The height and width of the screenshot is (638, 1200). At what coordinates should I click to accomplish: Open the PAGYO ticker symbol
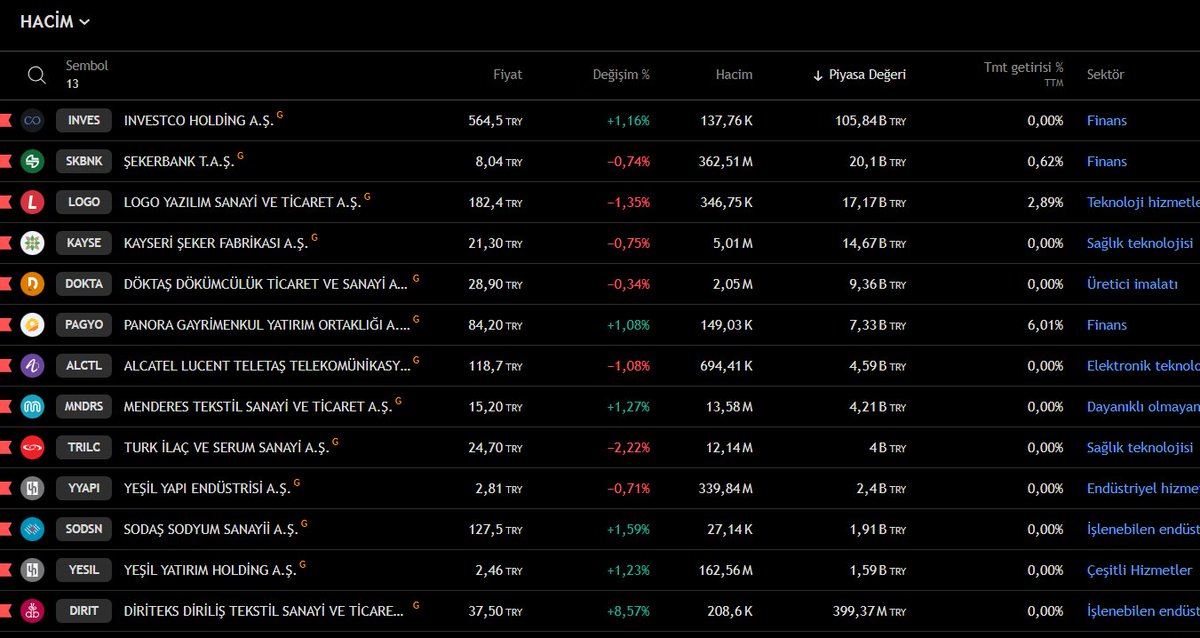click(84, 325)
